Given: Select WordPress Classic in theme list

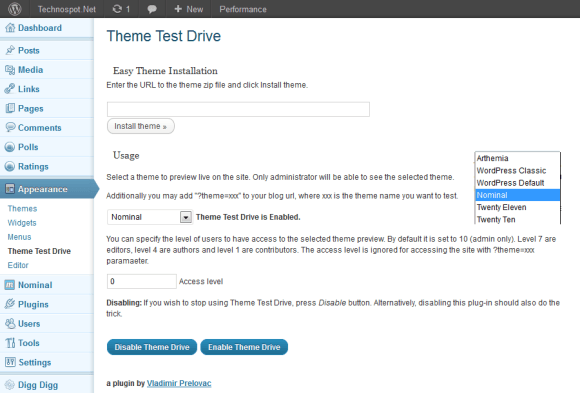Looking at the screenshot, I should pos(517,171).
